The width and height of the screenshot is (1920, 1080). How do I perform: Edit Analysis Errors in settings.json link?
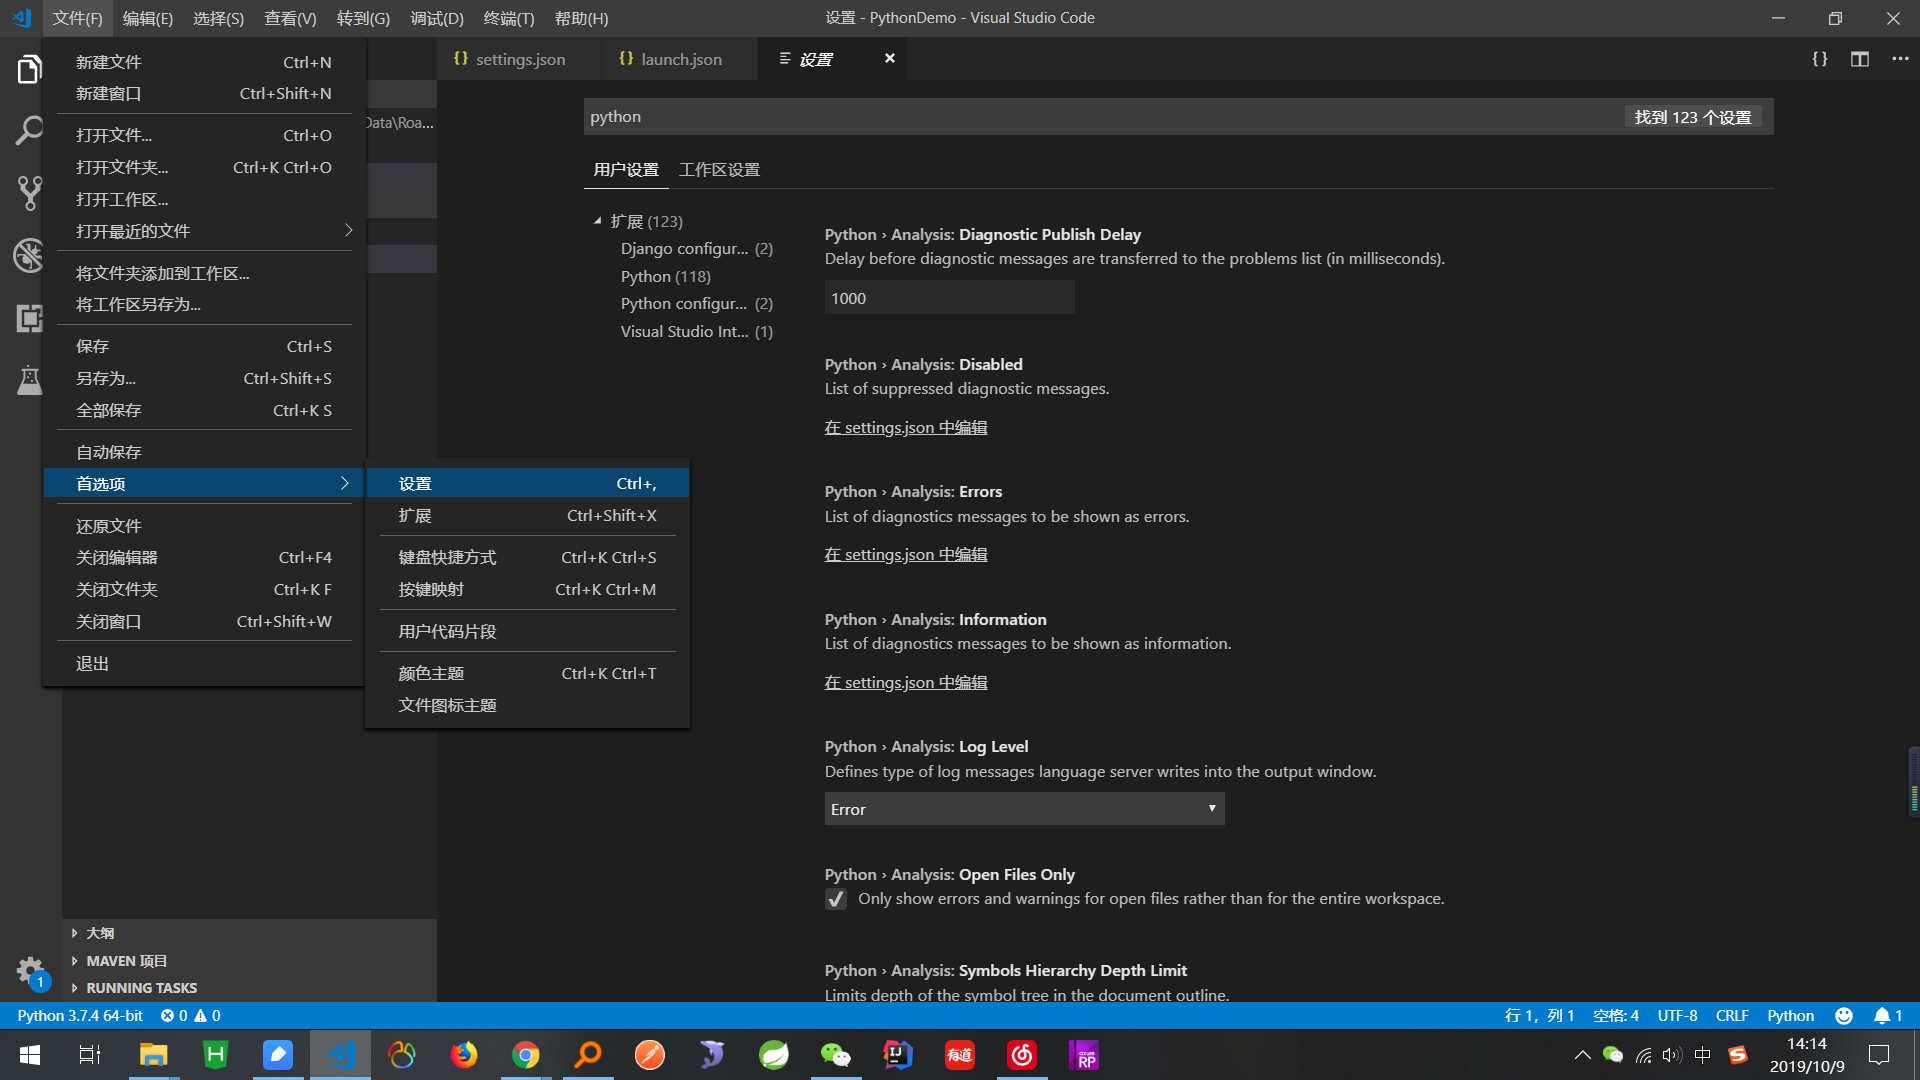point(906,554)
